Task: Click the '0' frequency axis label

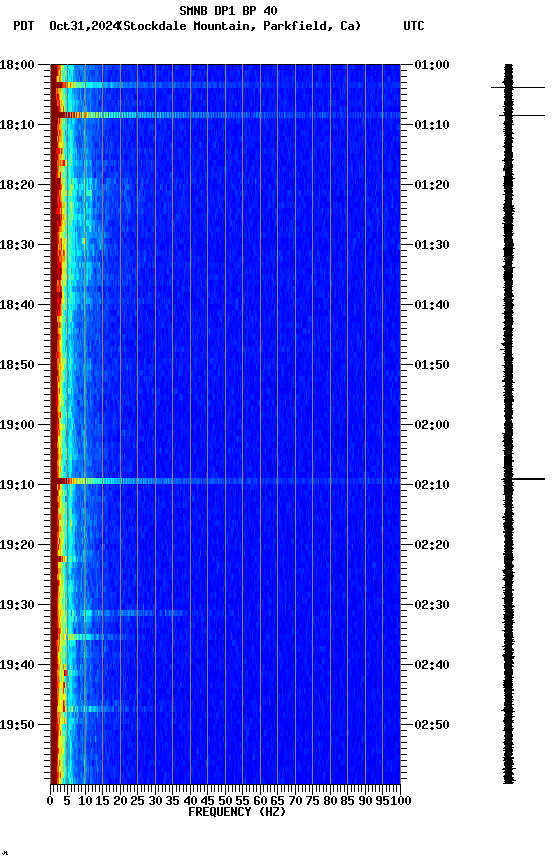Action: (x=51, y=801)
